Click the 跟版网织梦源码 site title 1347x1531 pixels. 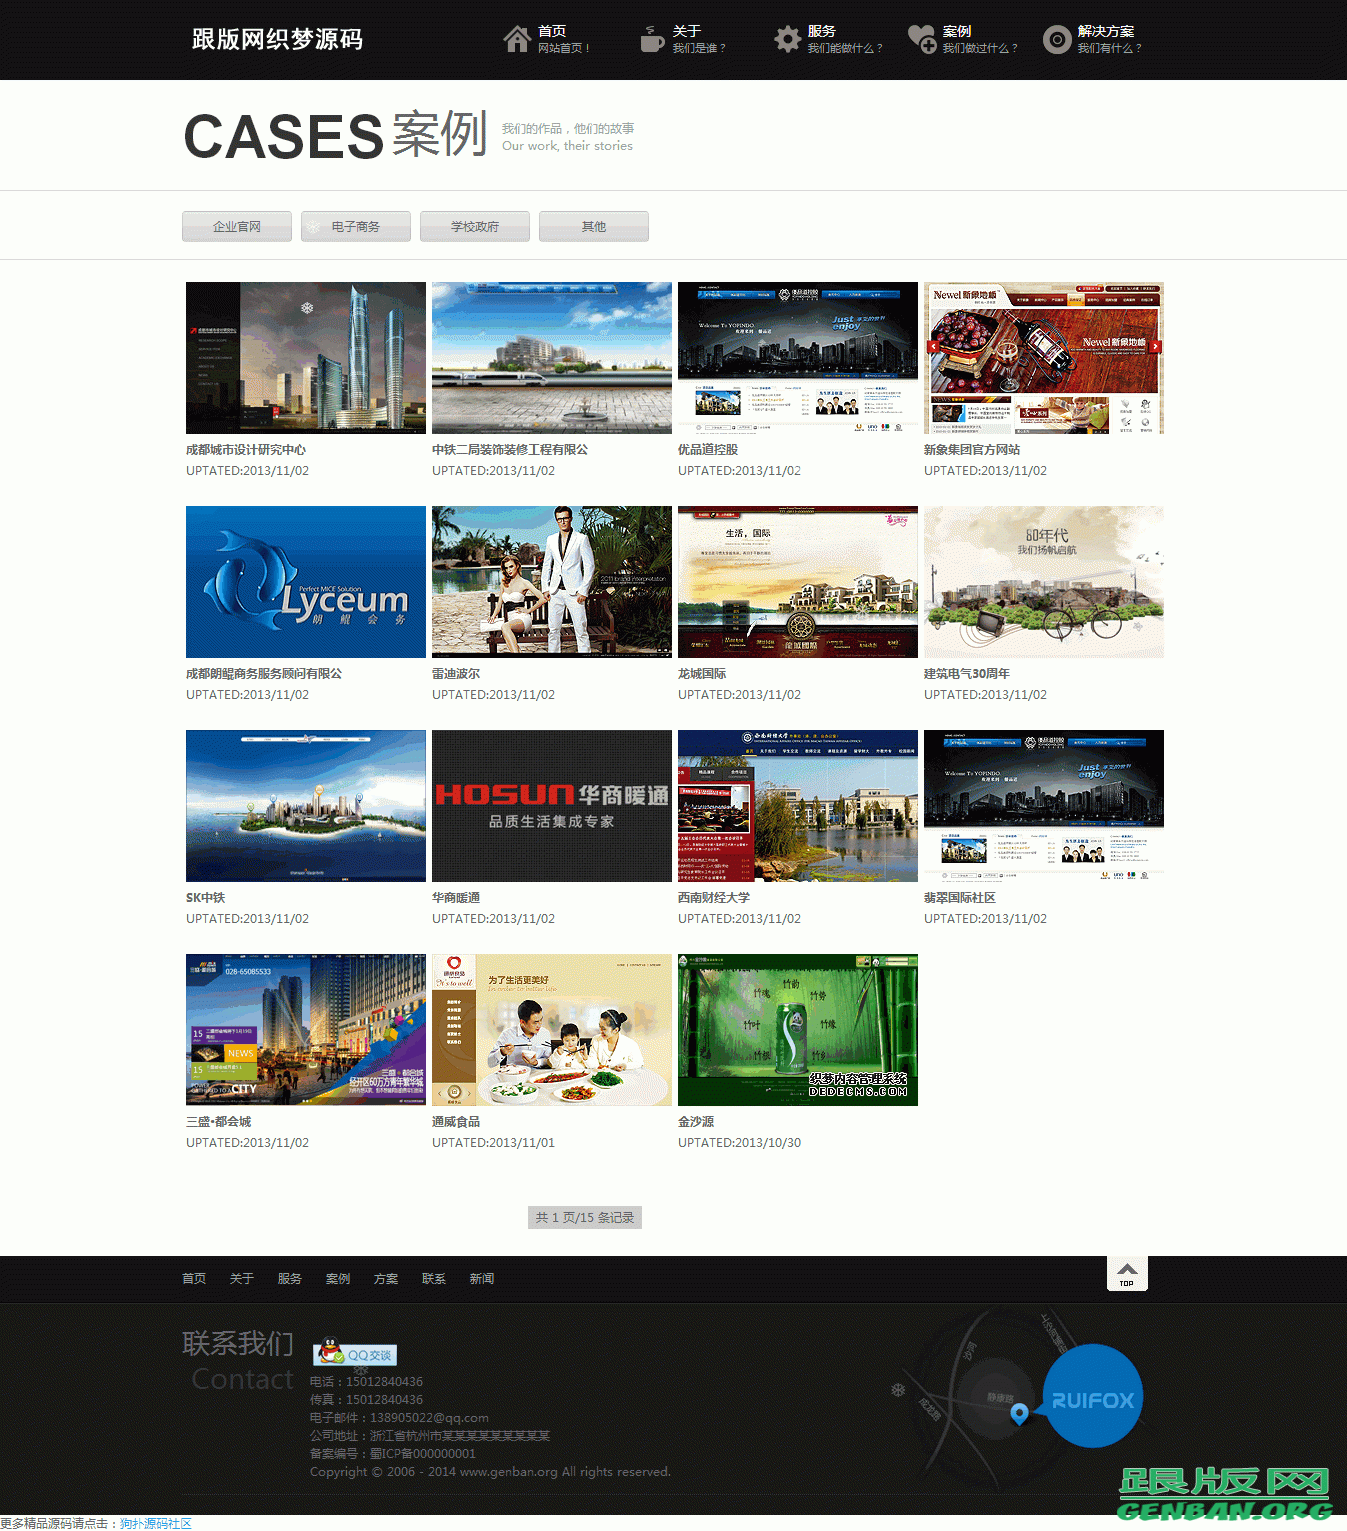274,39
